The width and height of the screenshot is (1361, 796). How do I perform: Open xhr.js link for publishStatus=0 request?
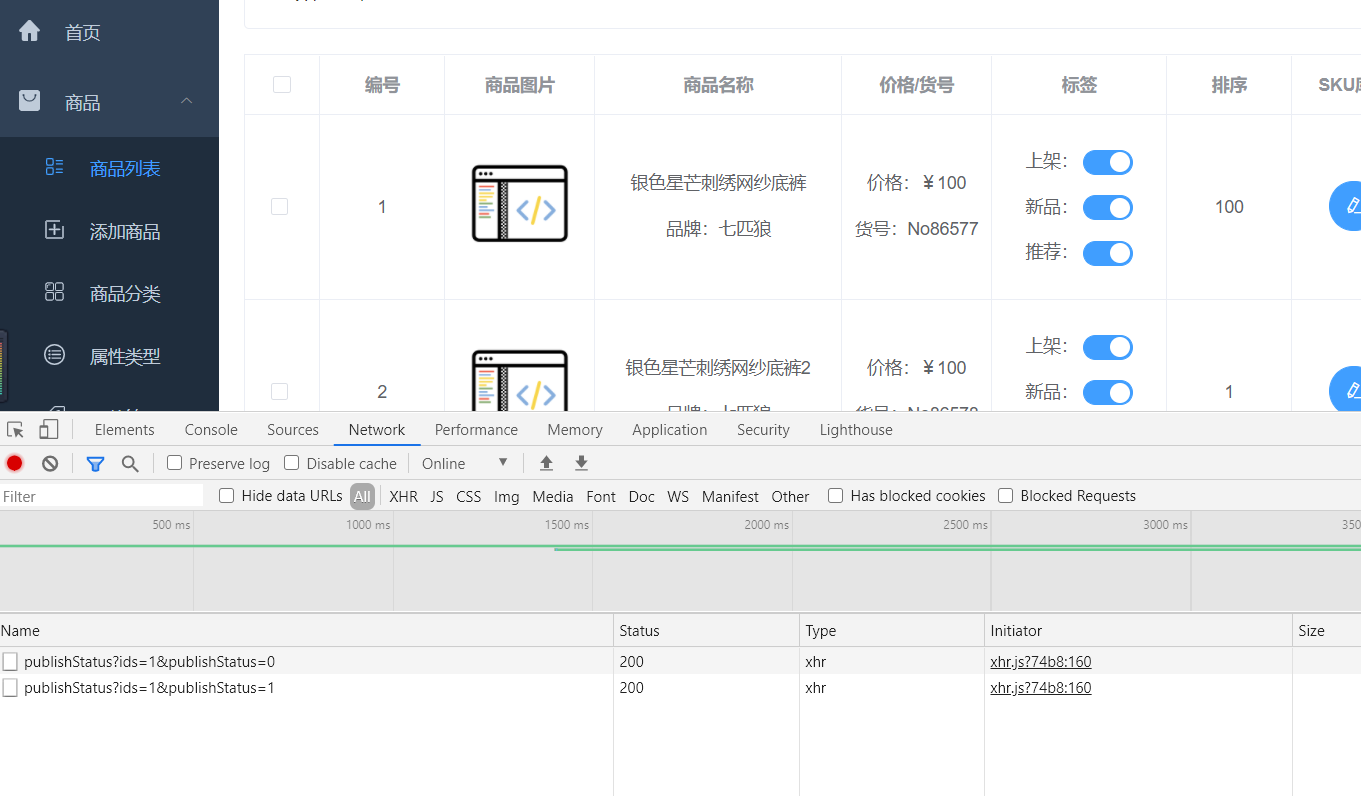coord(1041,661)
